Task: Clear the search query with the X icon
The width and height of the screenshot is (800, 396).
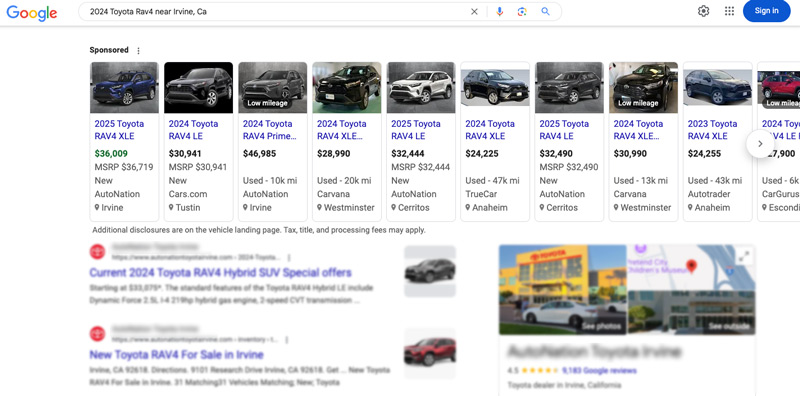Action: [x=474, y=12]
